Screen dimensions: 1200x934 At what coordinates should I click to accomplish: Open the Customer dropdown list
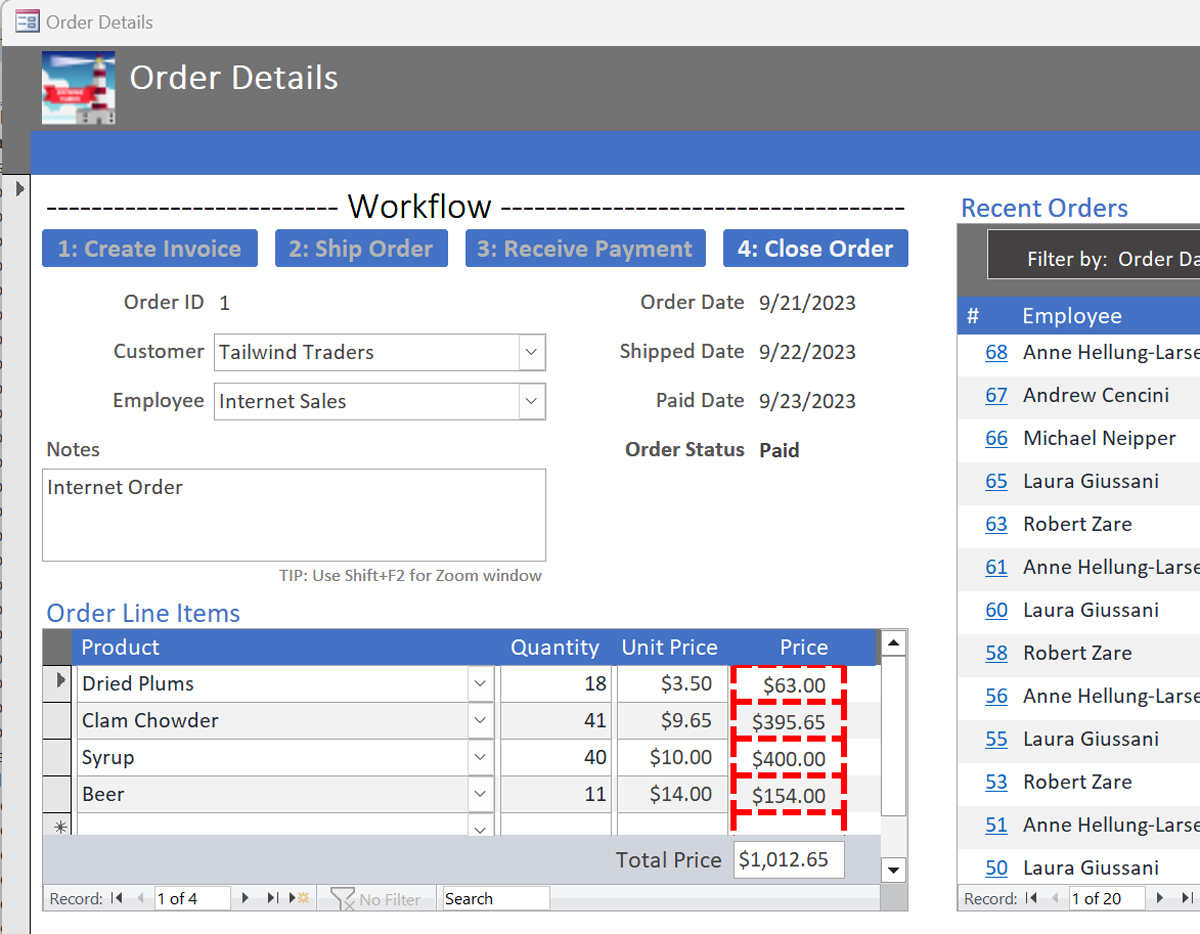[531, 352]
